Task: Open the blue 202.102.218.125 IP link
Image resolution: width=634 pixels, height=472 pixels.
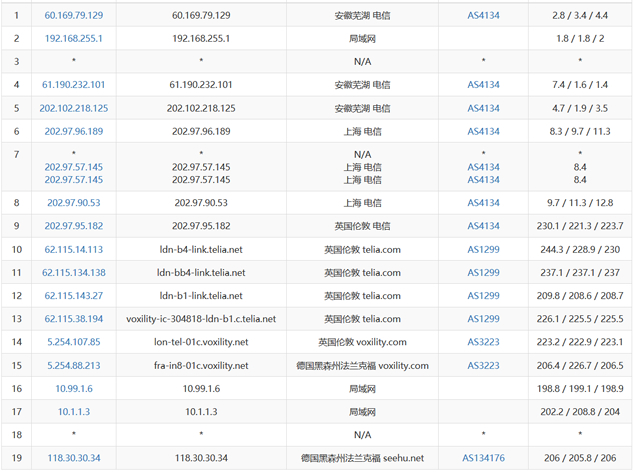Action: point(74,108)
